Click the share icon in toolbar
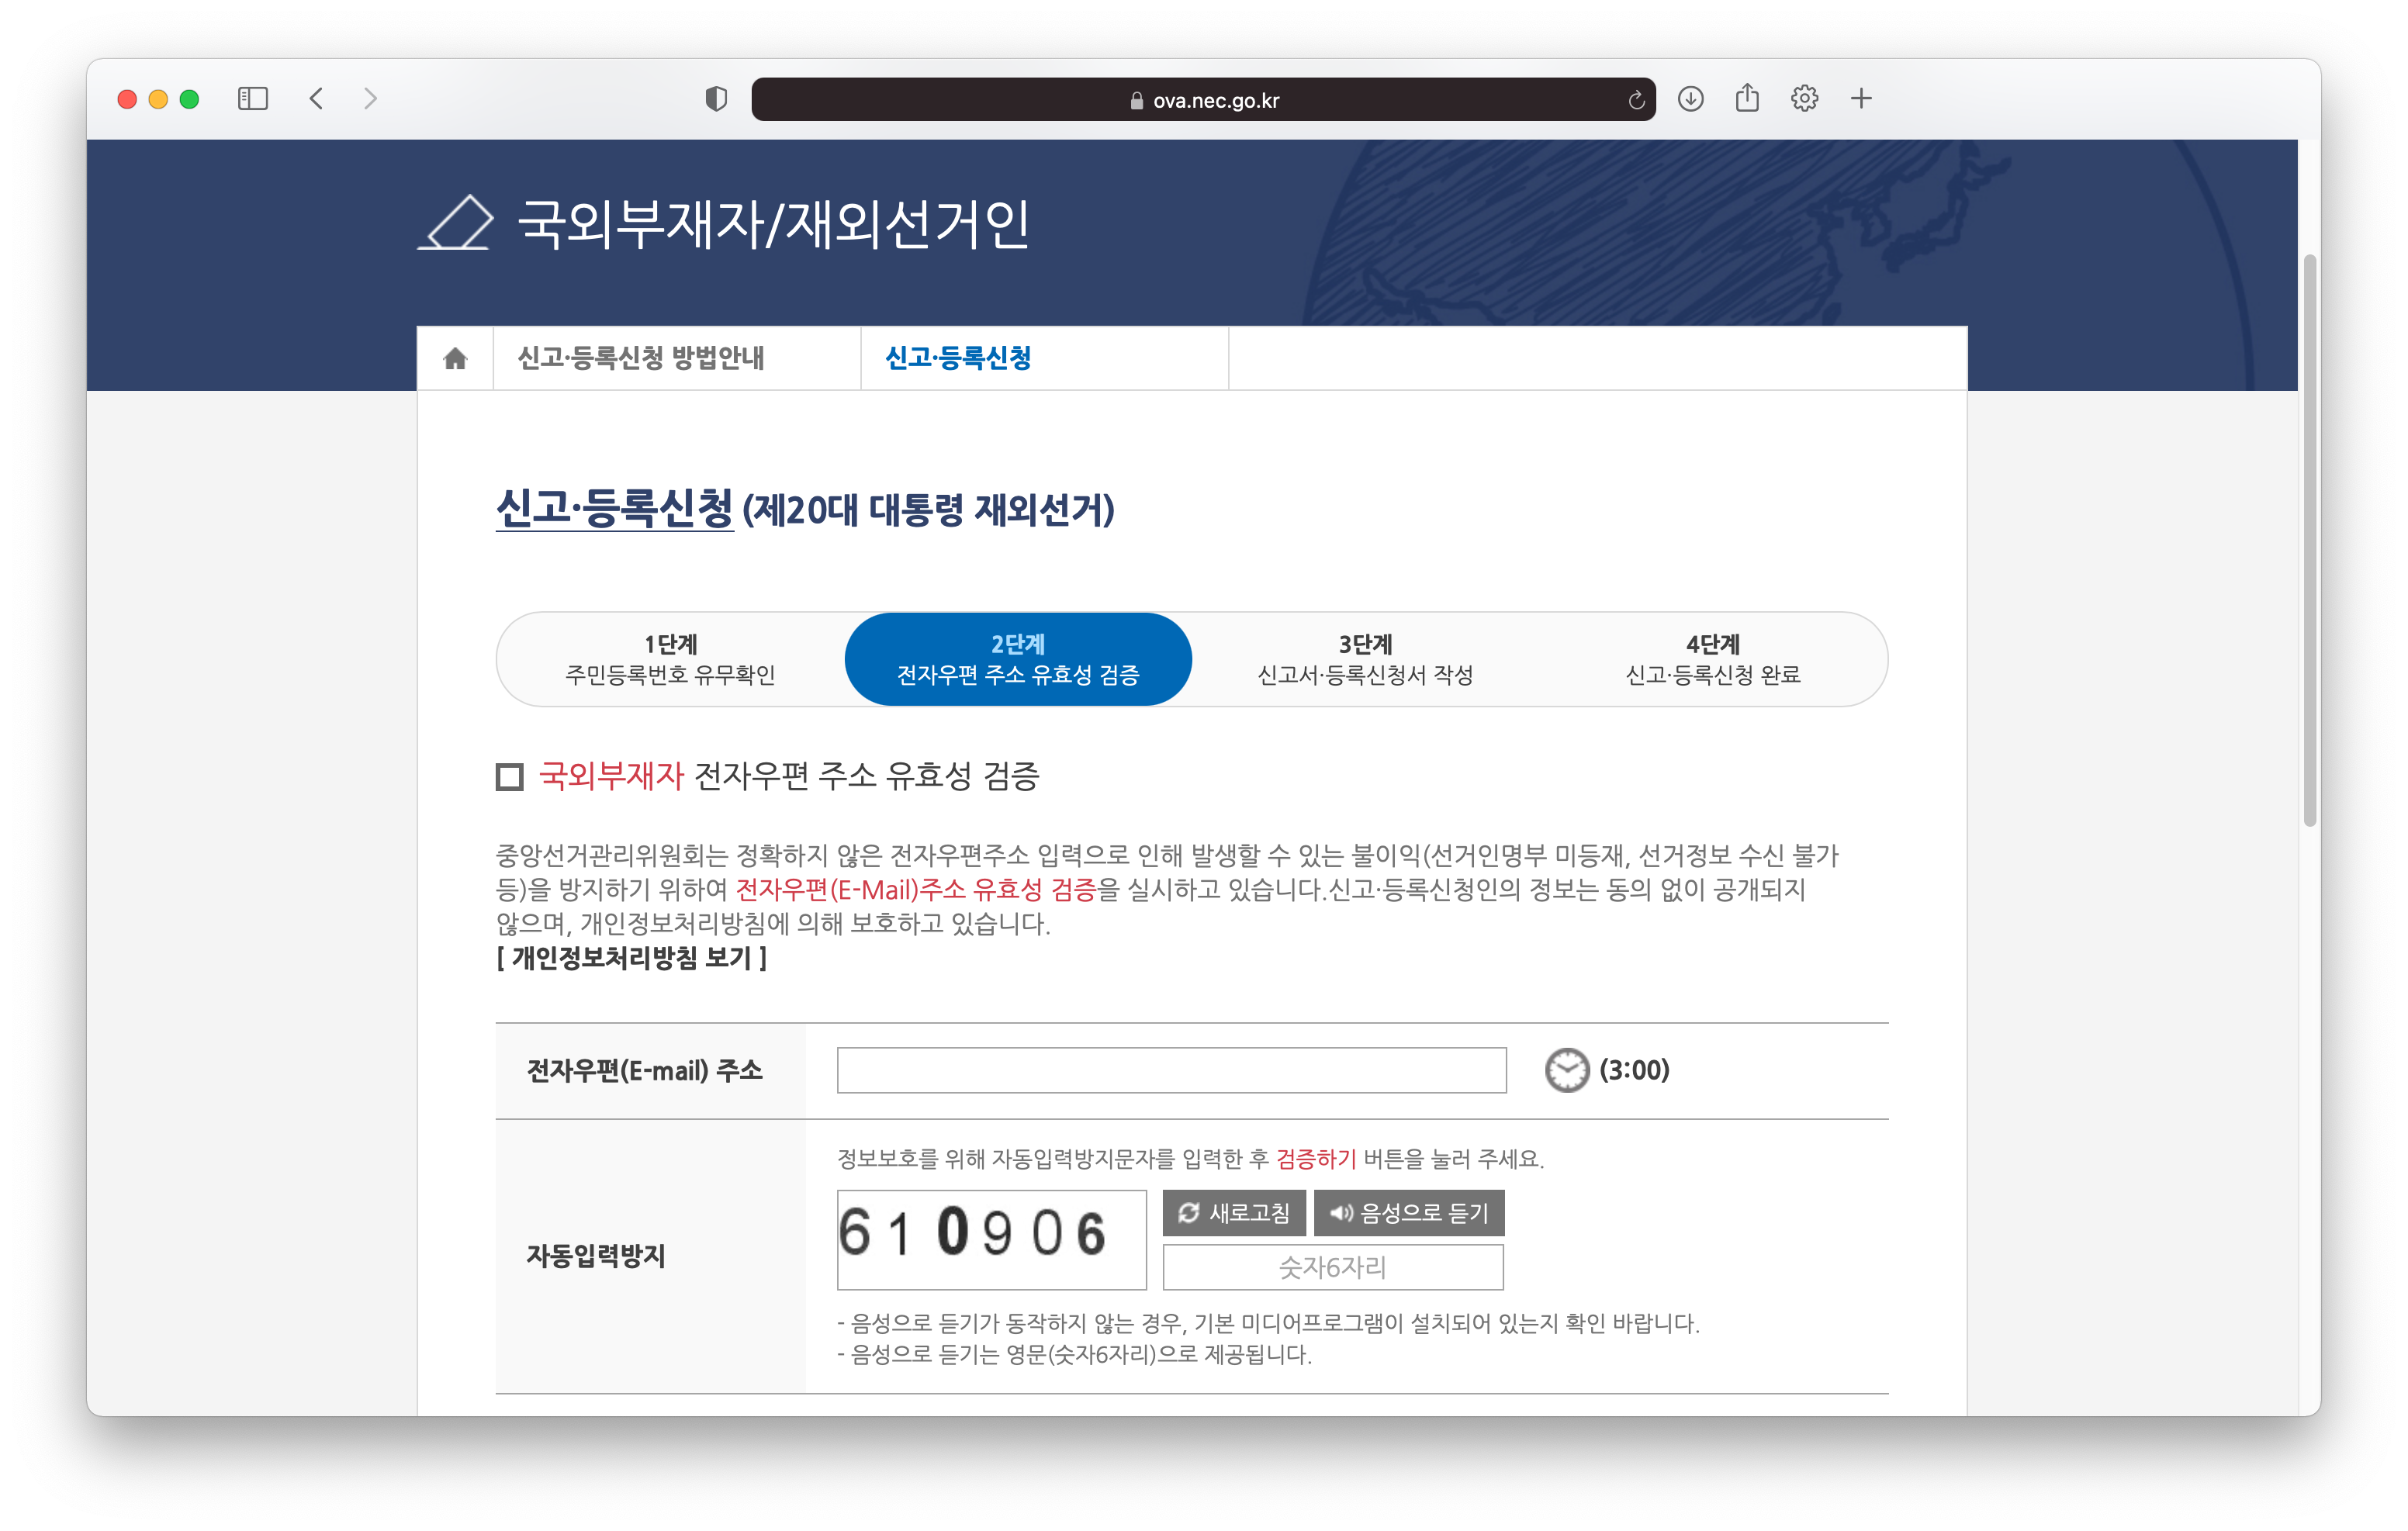Image resolution: width=2408 pixels, height=1531 pixels. pos(1747,98)
